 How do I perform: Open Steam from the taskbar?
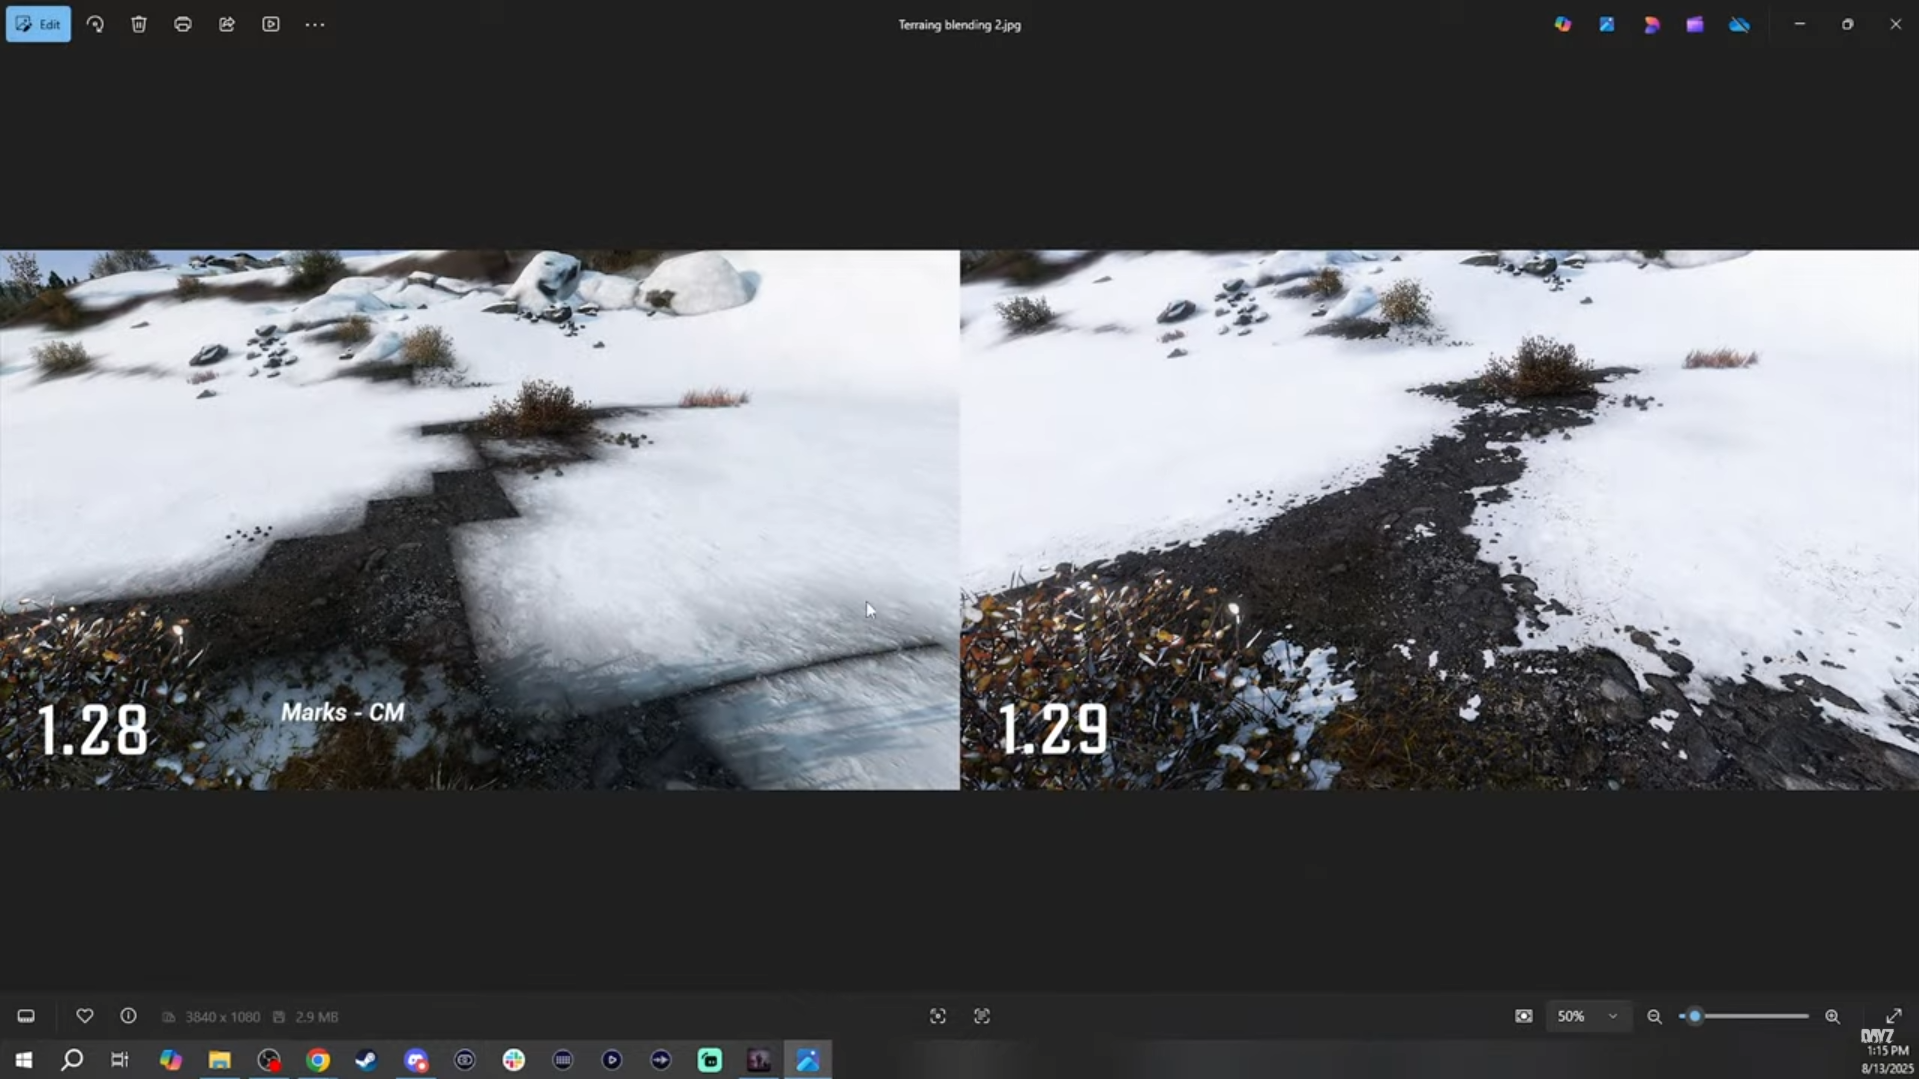(367, 1060)
